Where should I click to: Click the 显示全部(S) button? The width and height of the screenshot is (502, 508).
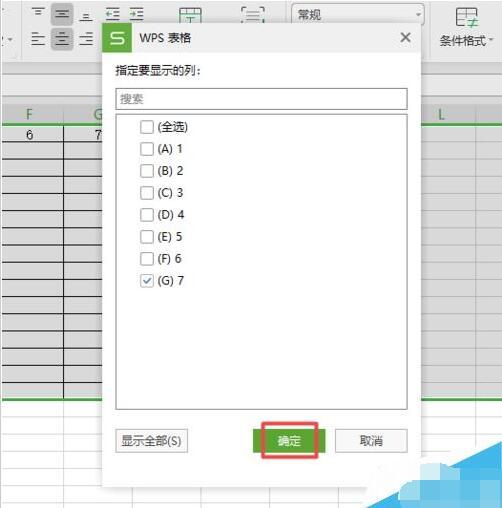152,441
